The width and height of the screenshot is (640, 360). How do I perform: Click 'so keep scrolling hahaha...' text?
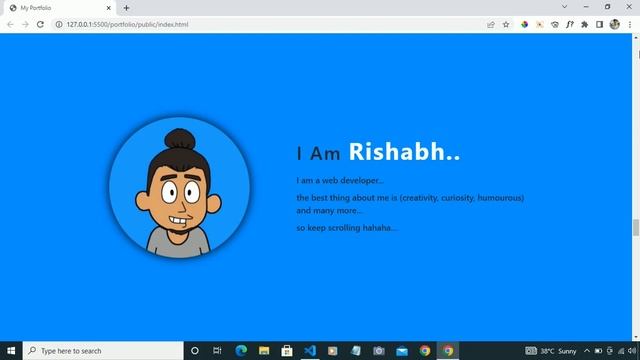pos(347,228)
